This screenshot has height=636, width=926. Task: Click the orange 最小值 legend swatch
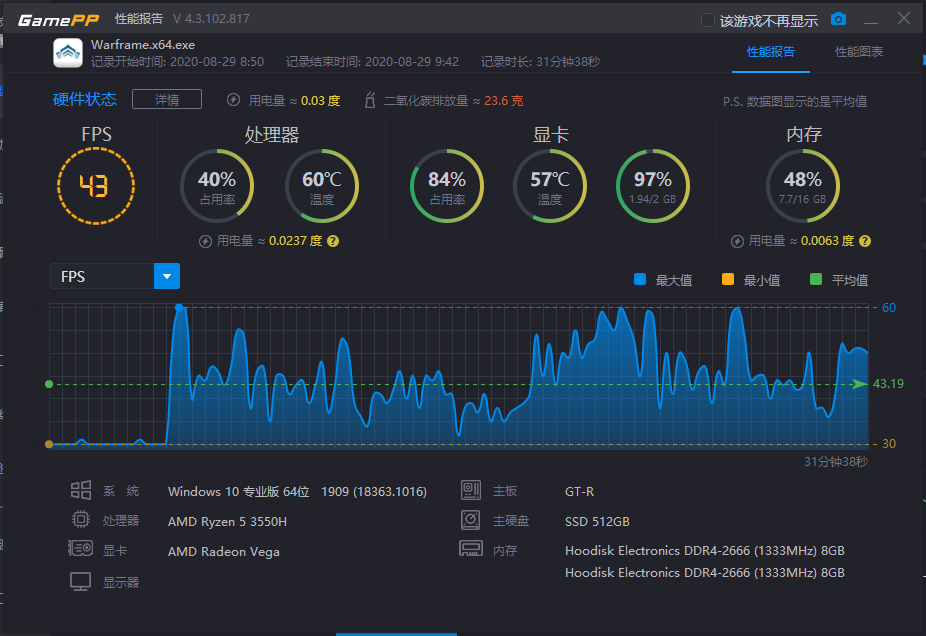tap(728, 279)
